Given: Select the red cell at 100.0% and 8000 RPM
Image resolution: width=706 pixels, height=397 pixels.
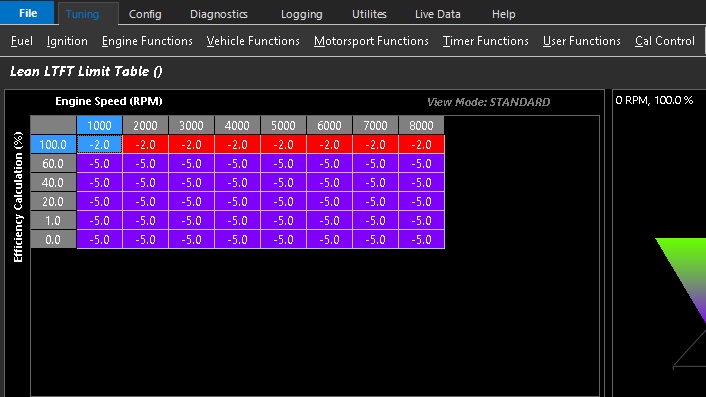Looking at the screenshot, I should [x=421, y=144].
